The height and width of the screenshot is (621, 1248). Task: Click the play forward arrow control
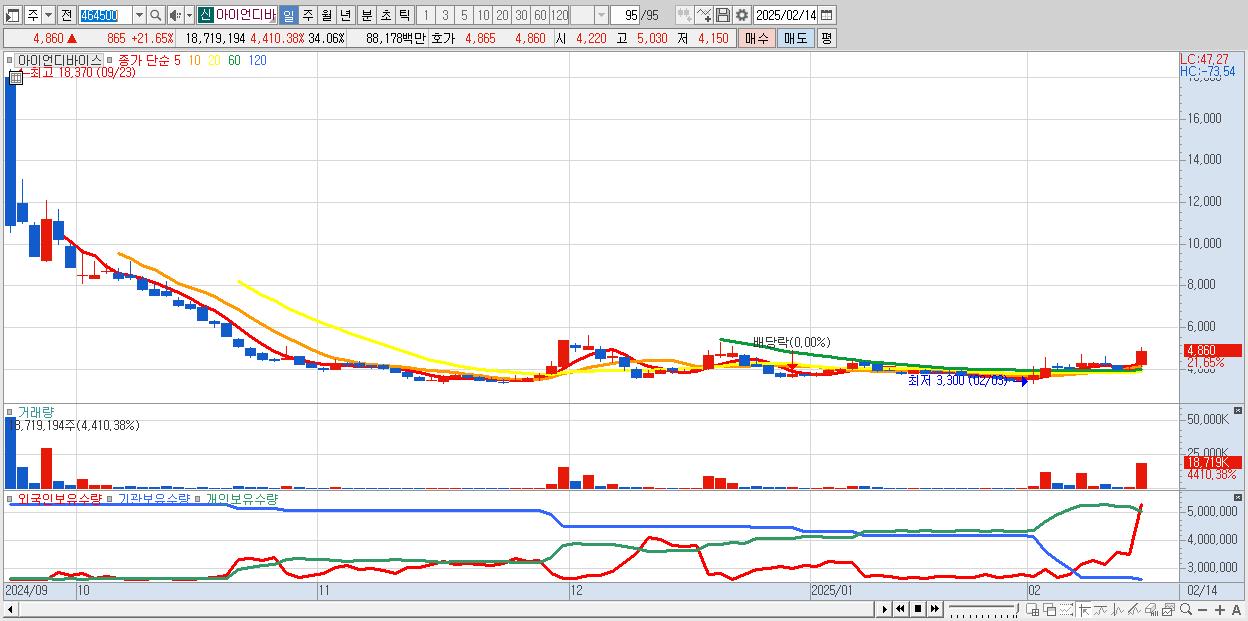click(884, 609)
